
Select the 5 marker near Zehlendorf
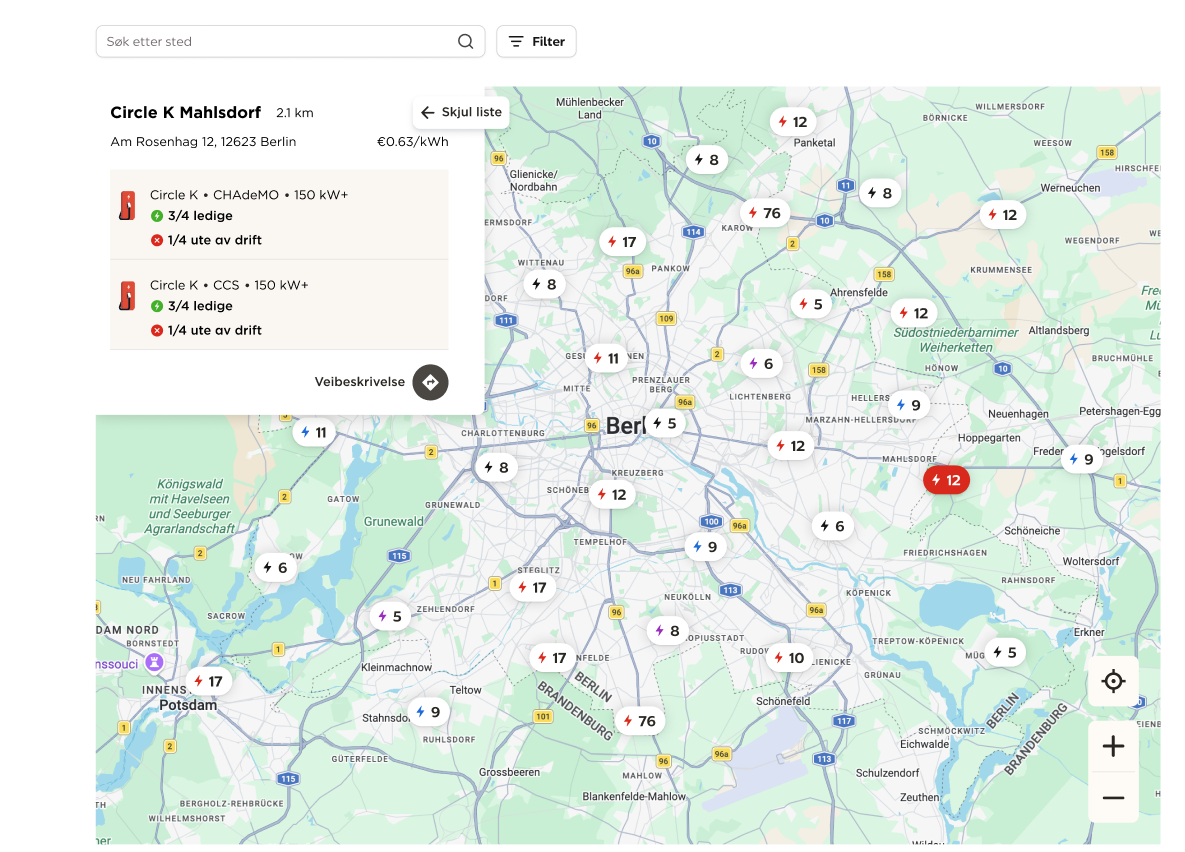(390, 616)
